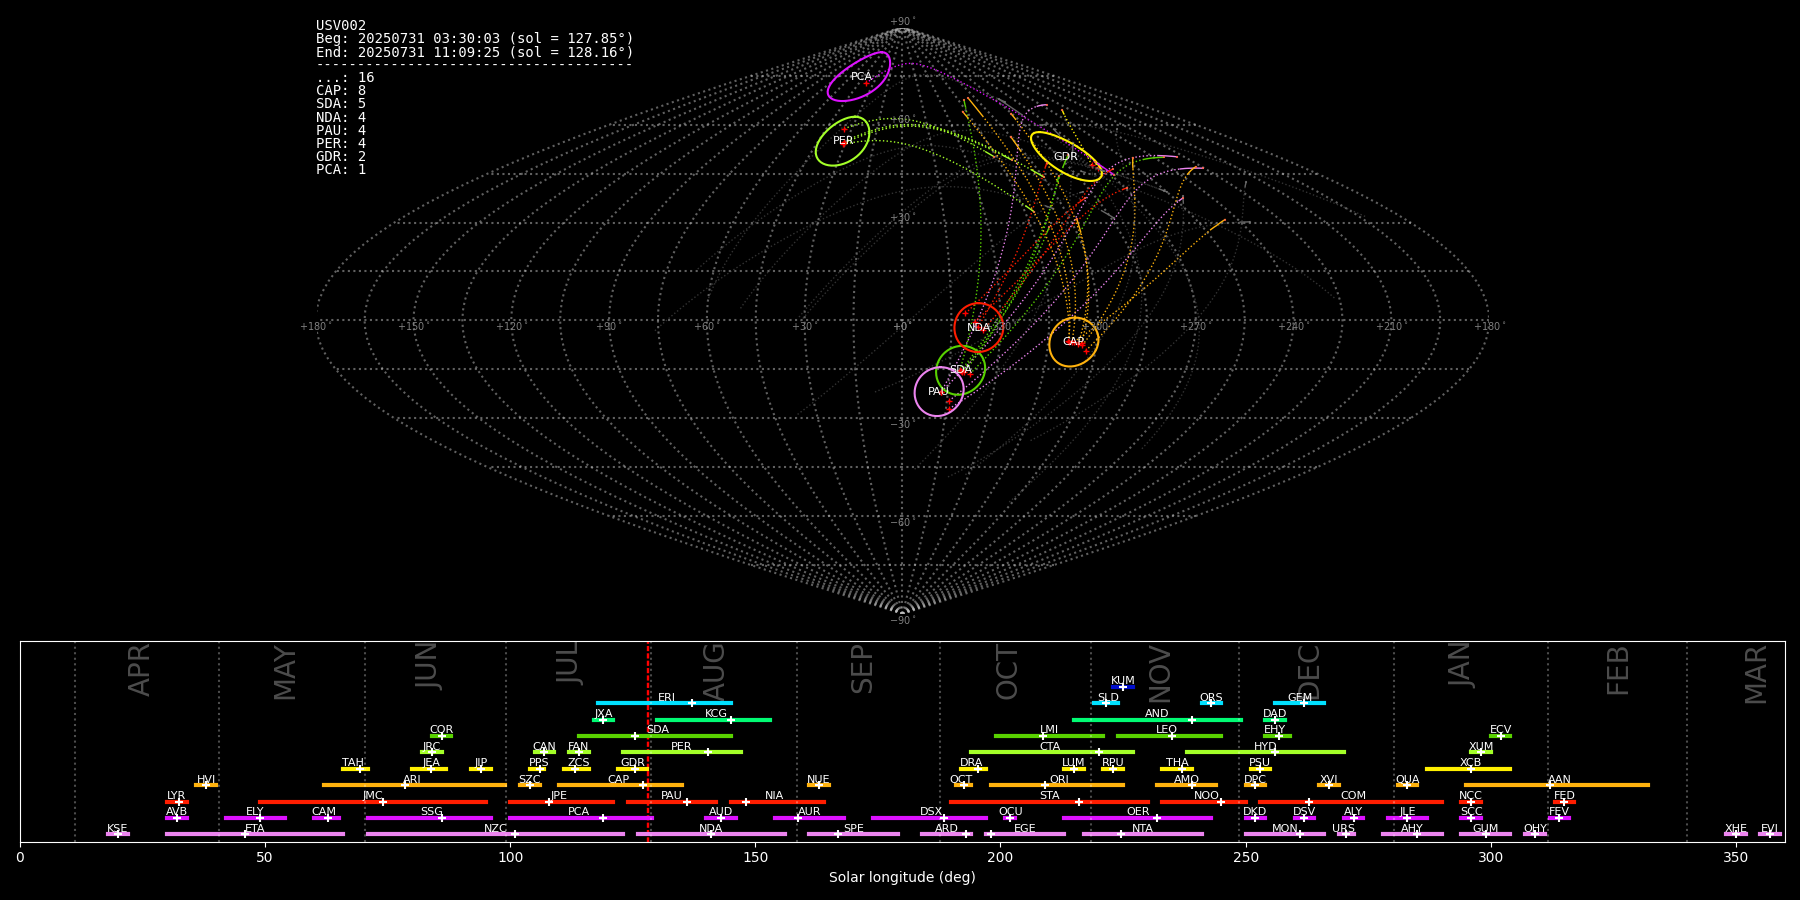Viewport: 1800px width, 900px height.
Task: Click the HYD shower bar in timeline
Action: coord(1265,752)
